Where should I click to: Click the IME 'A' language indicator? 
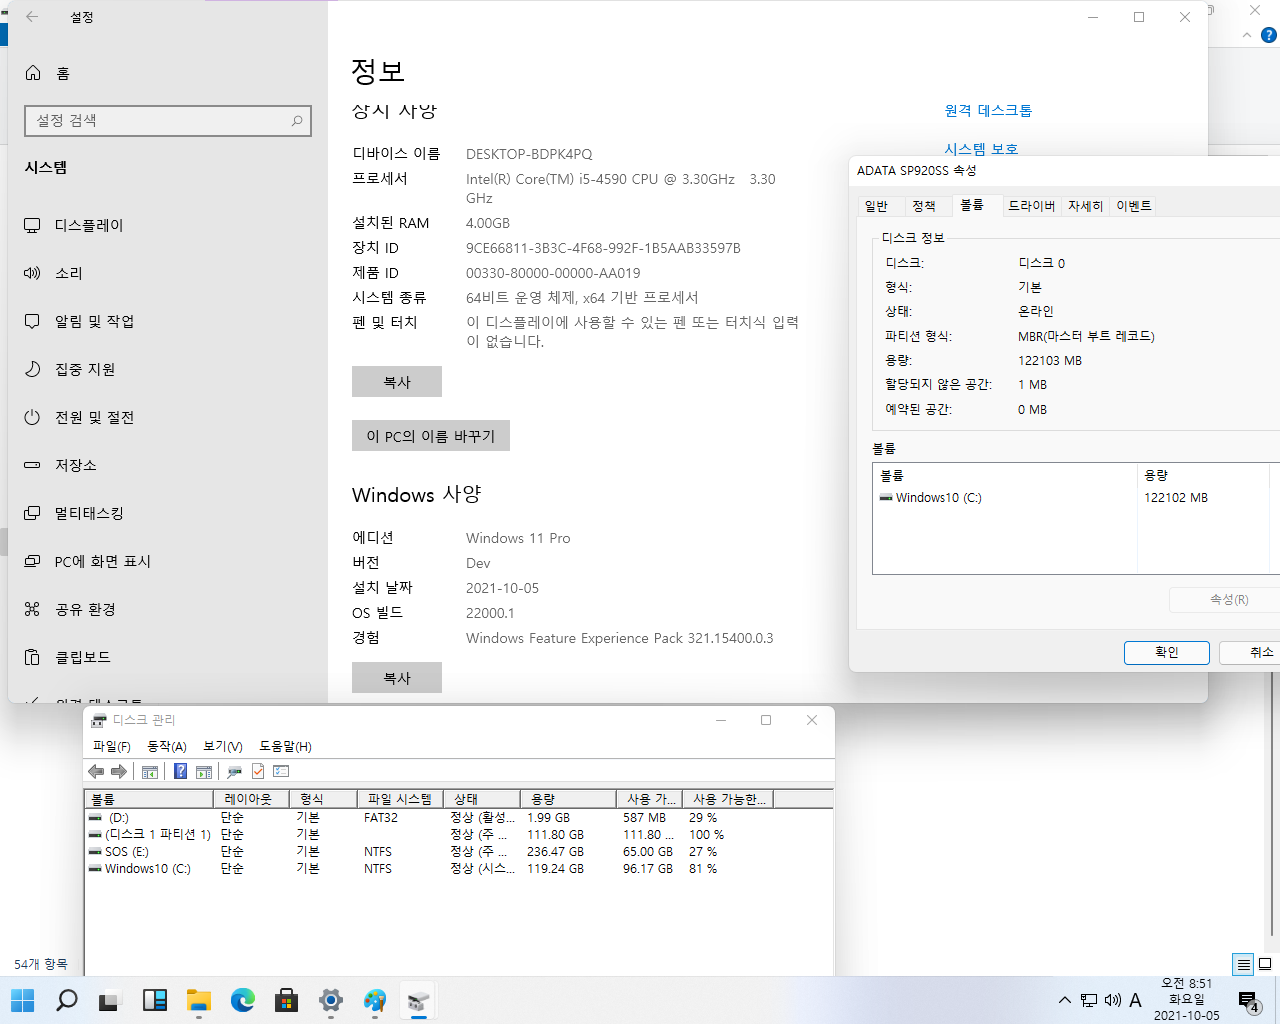click(x=1135, y=1000)
